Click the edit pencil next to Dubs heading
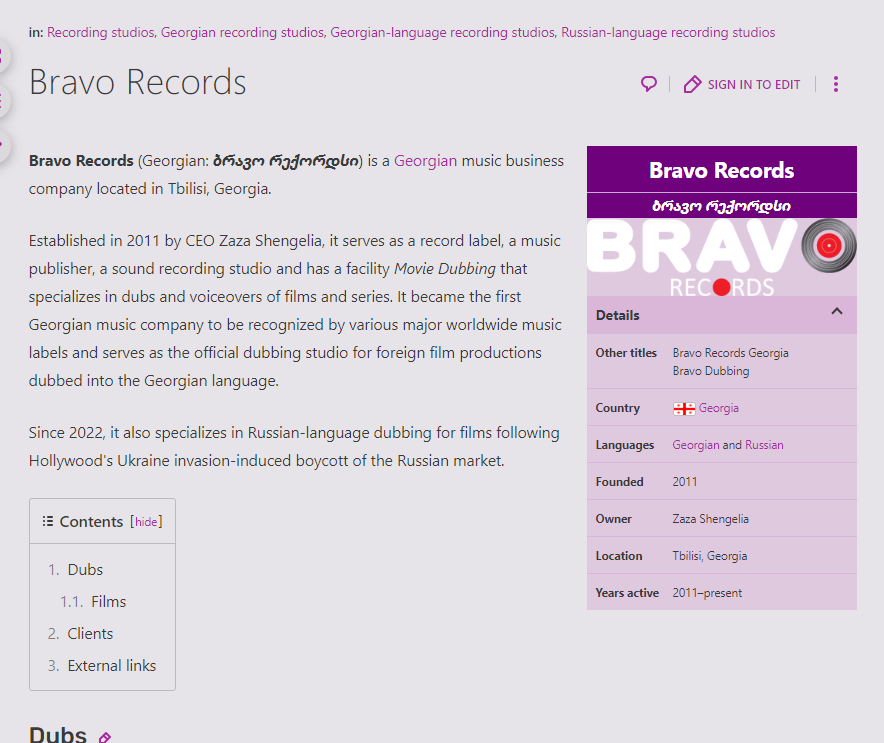This screenshot has height=743, width=884. click(105, 737)
